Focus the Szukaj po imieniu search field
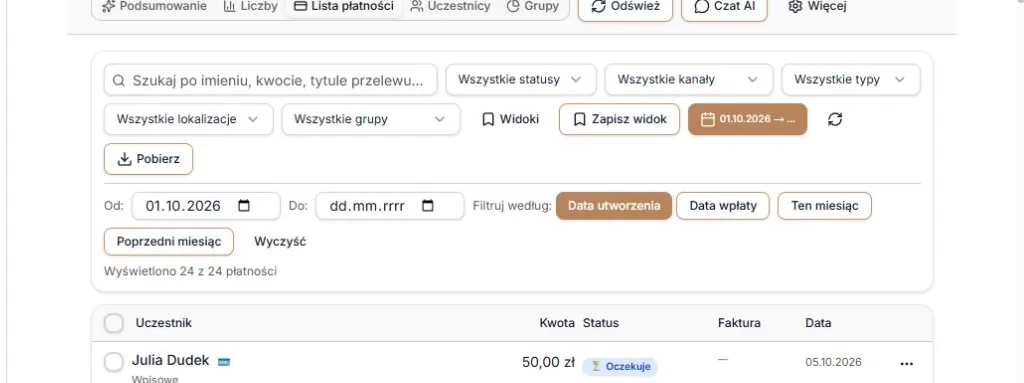Image resolution: width=1024 pixels, height=383 pixels. tap(270, 80)
